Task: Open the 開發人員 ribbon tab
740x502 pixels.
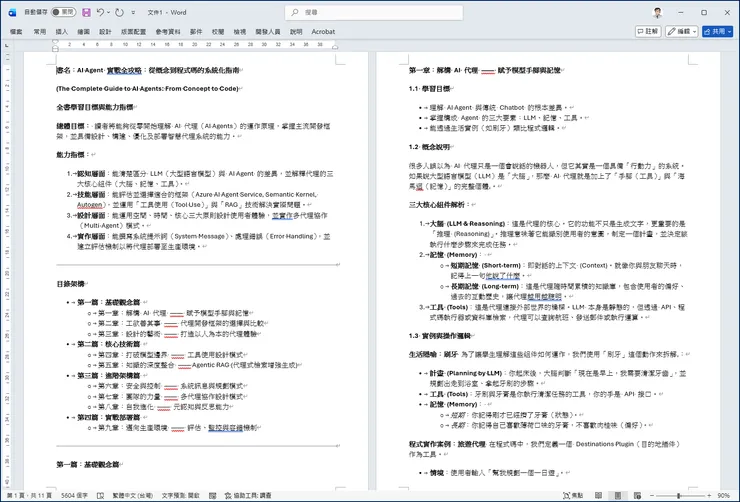Action: [x=268, y=32]
